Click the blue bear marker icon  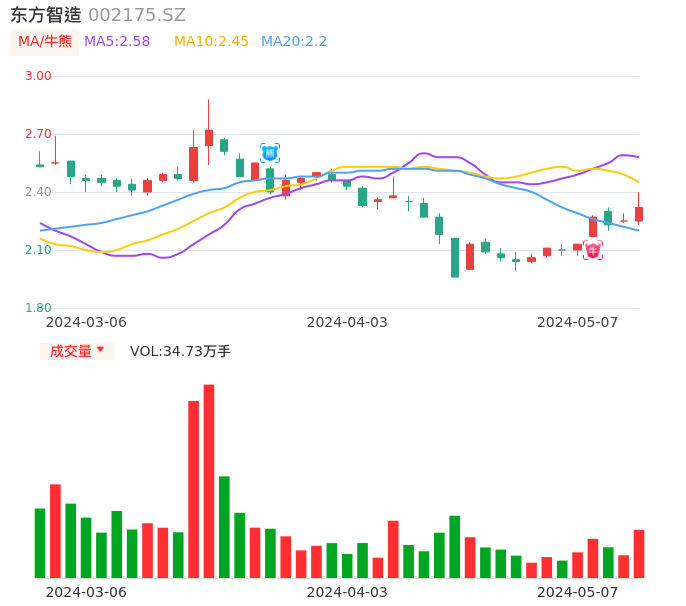pos(269,153)
